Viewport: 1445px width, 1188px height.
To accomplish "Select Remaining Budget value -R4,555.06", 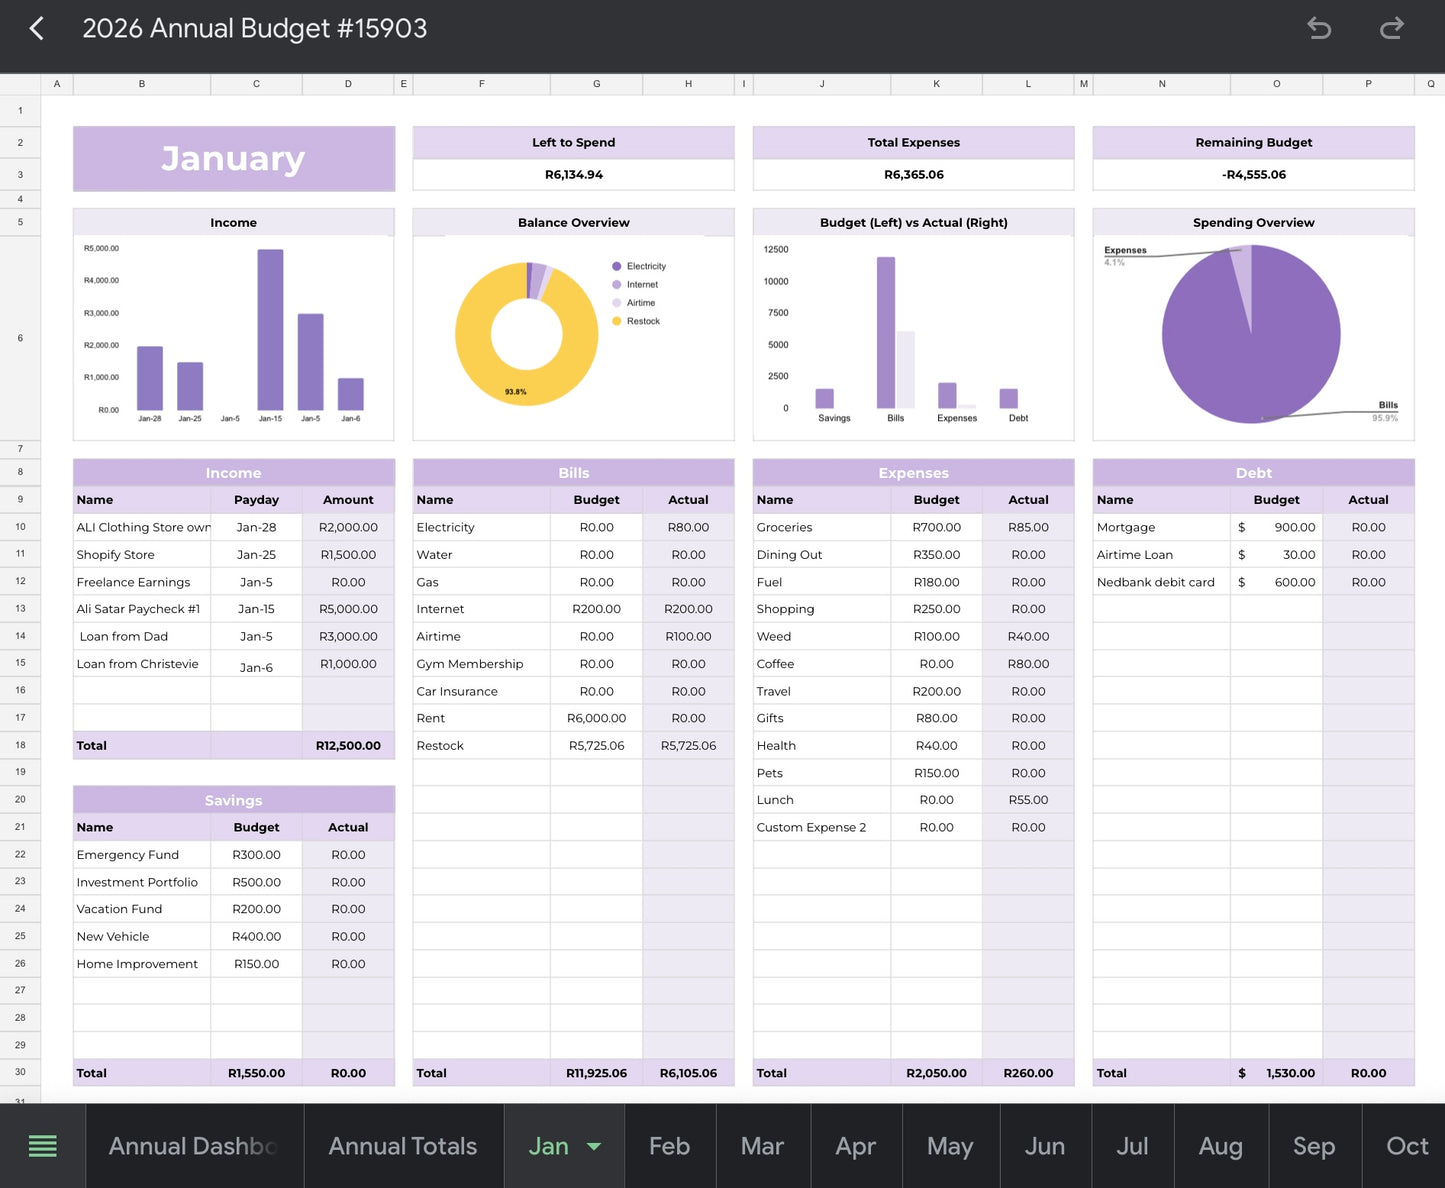I will coord(1253,174).
